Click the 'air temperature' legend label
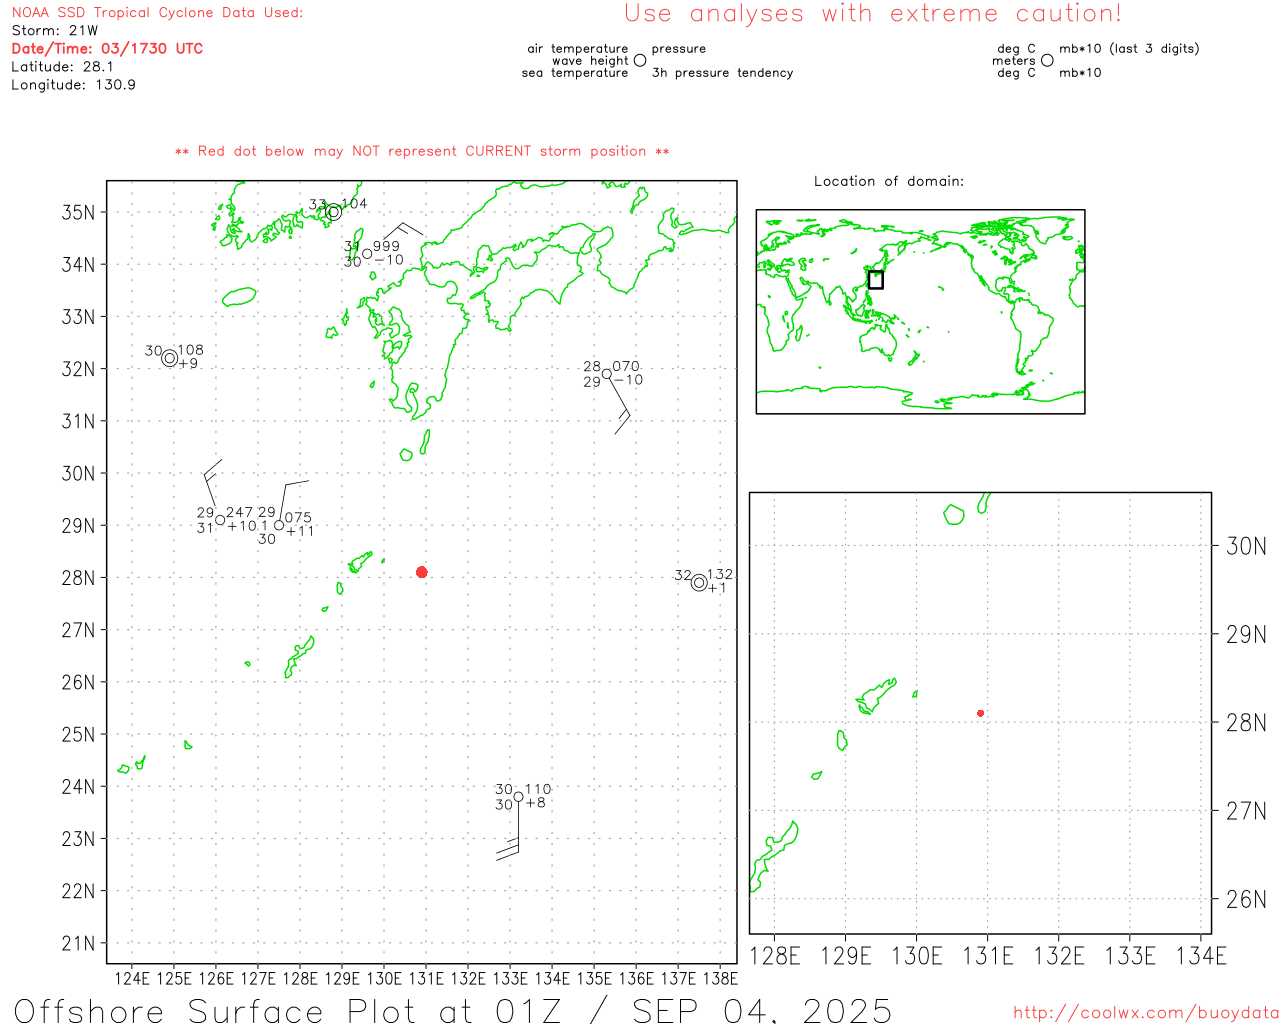The height and width of the screenshot is (1024, 1280). [x=578, y=49]
